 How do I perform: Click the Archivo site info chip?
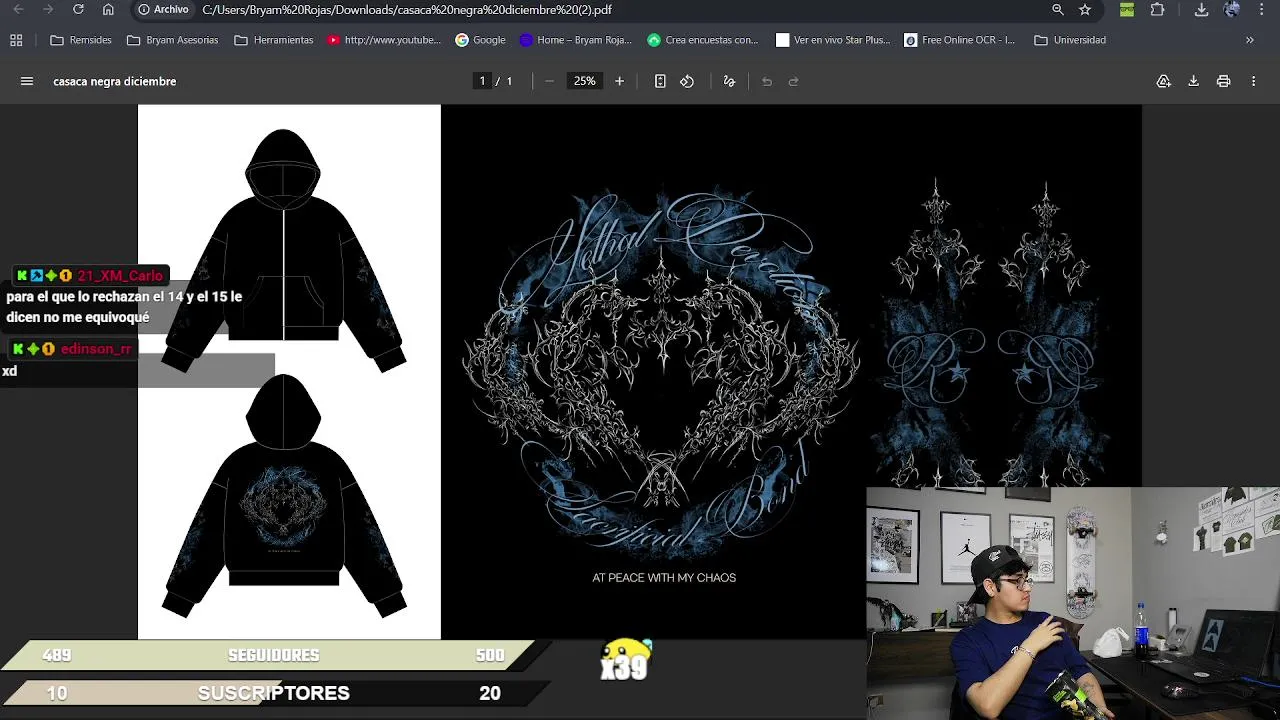click(x=163, y=9)
